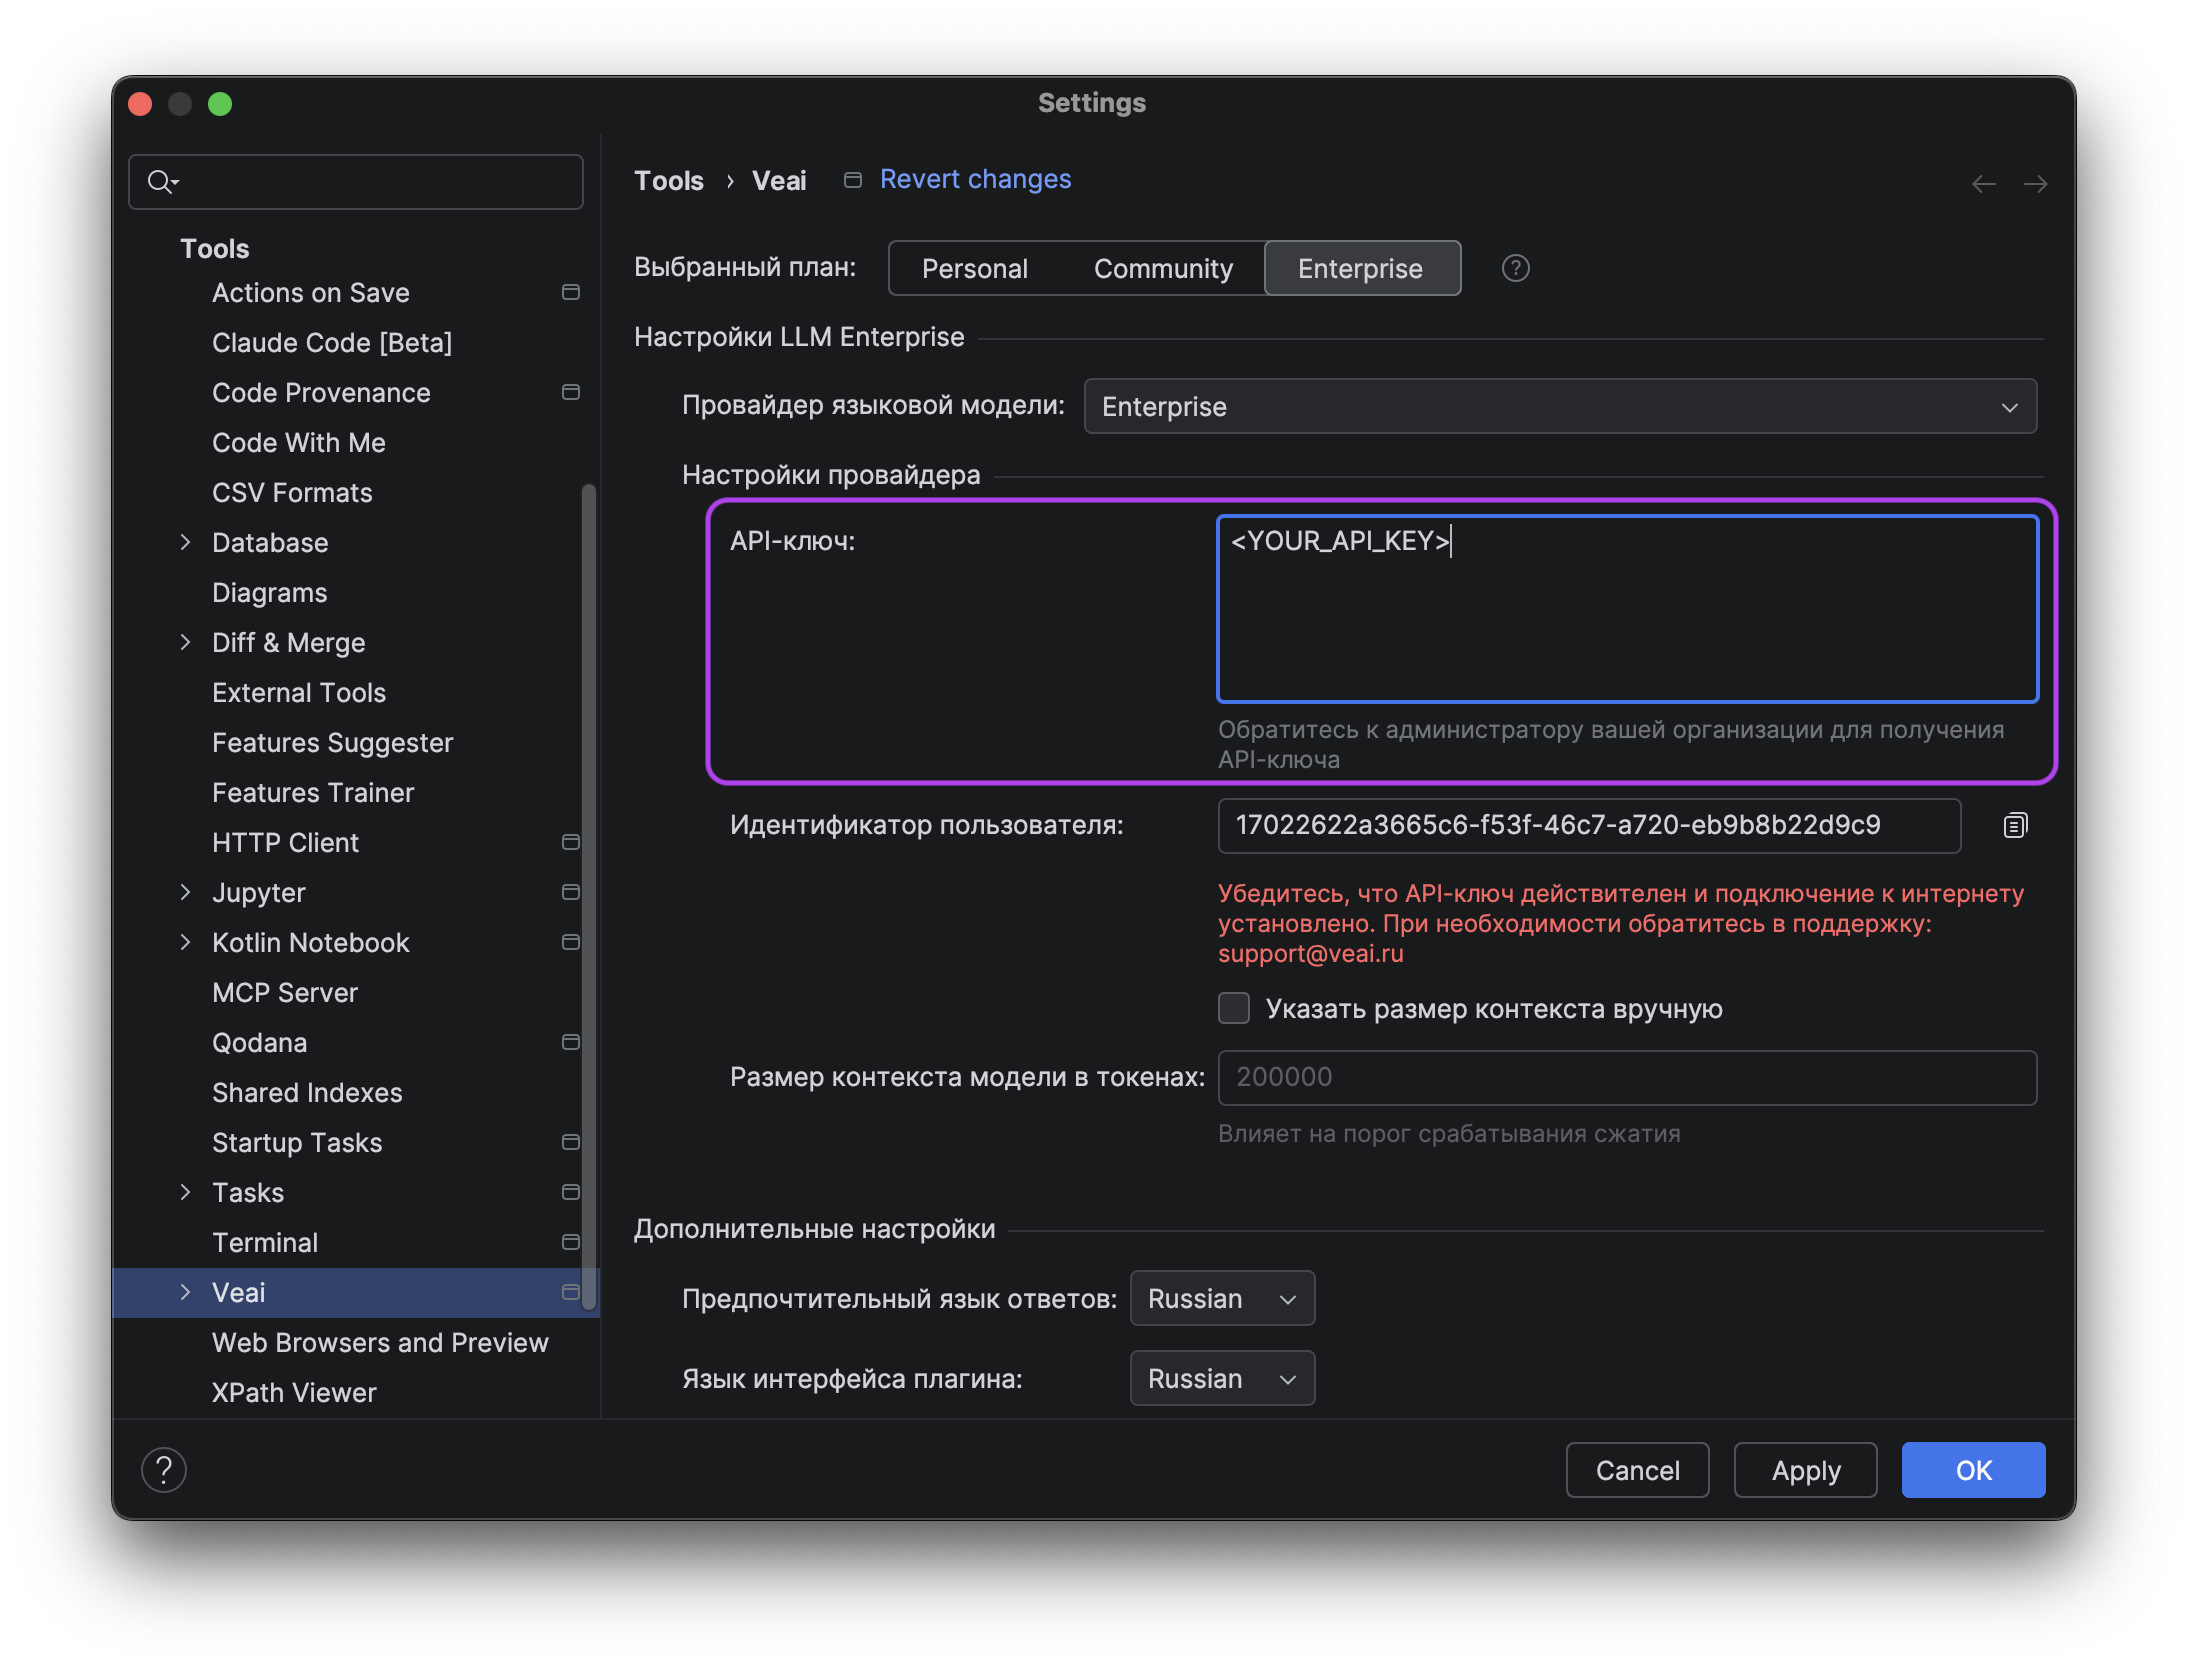Image resolution: width=2188 pixels, height=1668 pixels.
Task: Open Code Provenance settings
Action: (x=321, y=392)
